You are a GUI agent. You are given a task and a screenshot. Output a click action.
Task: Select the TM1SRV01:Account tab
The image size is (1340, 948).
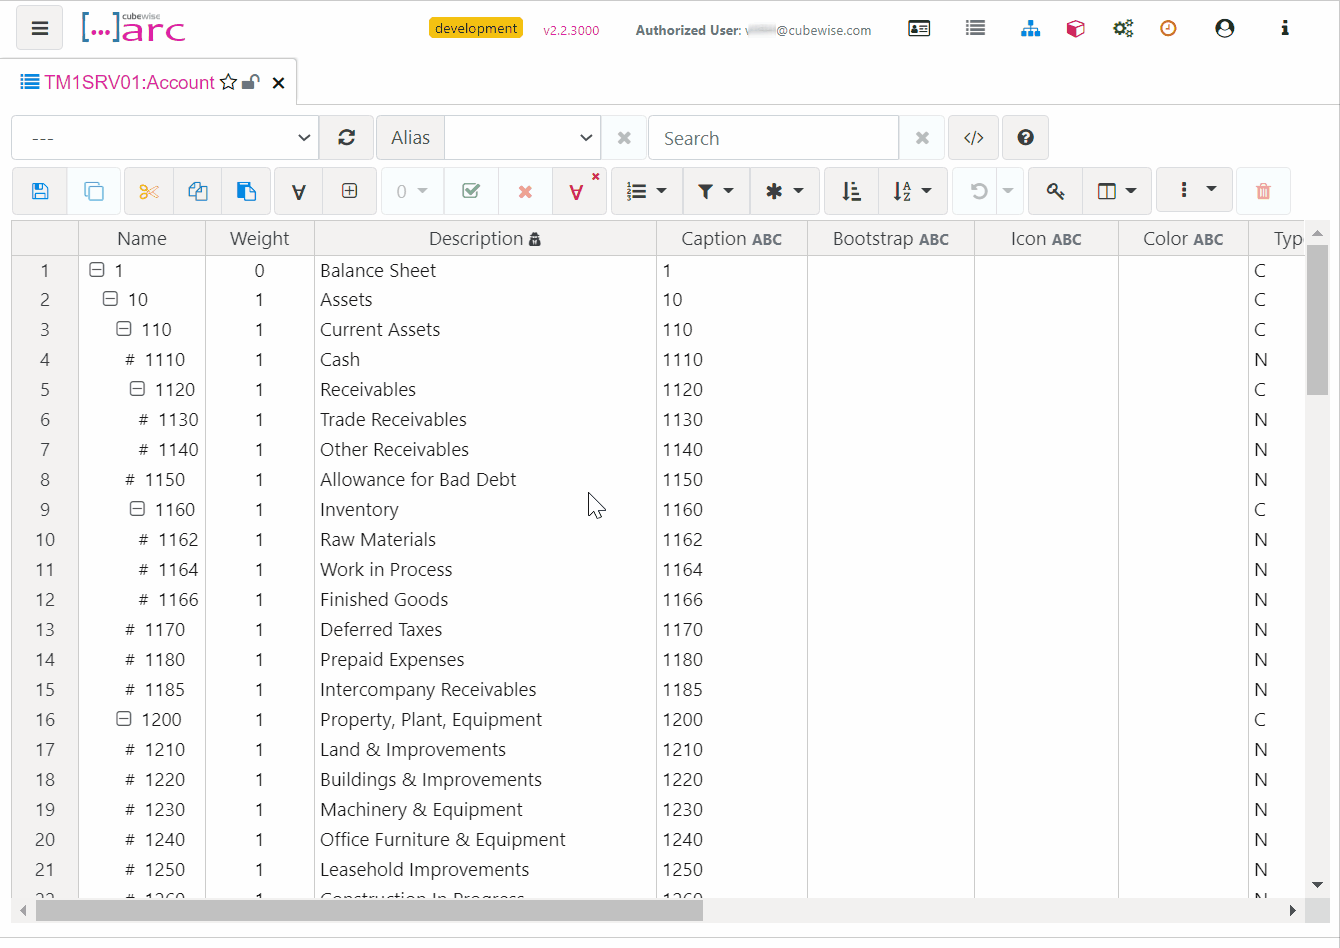pos(129,82)
